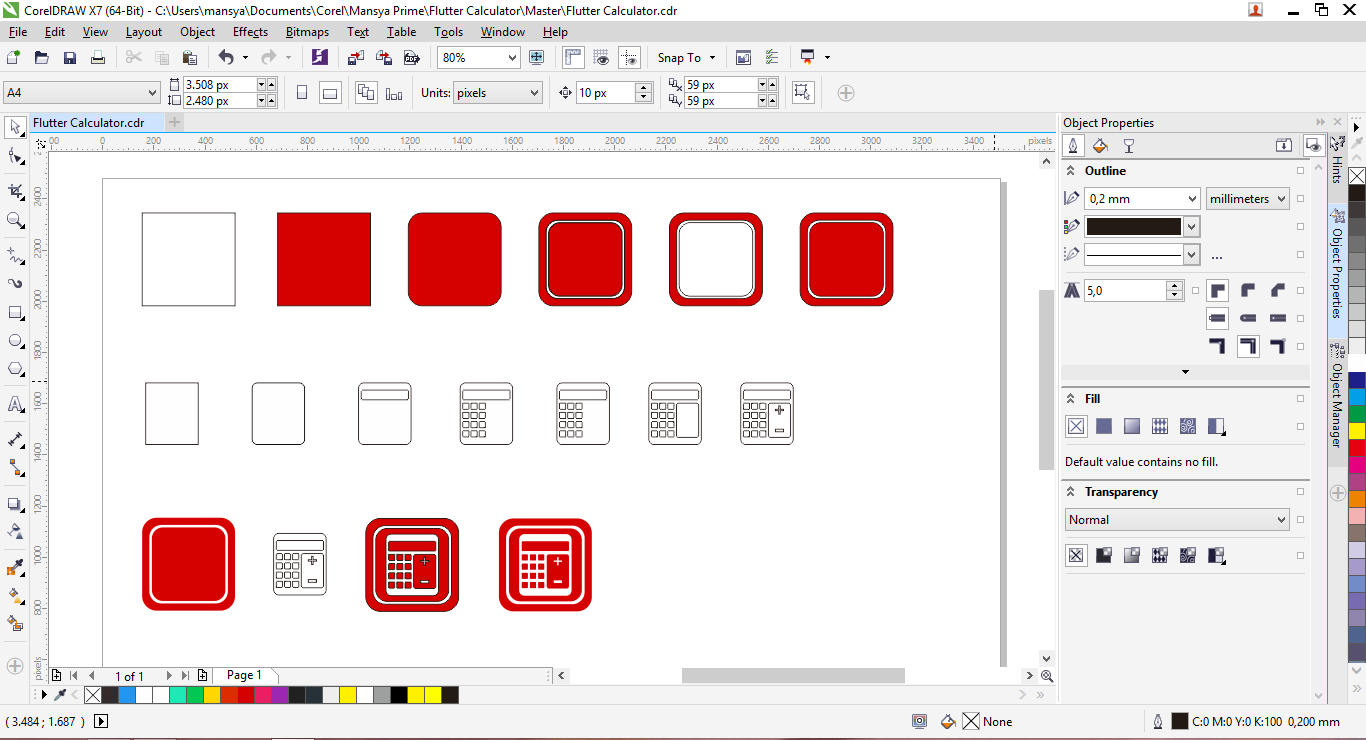The height and width of the screenshot is (740, 1366).
Task: Set page to landscape orientation
Action: point(330,93)
